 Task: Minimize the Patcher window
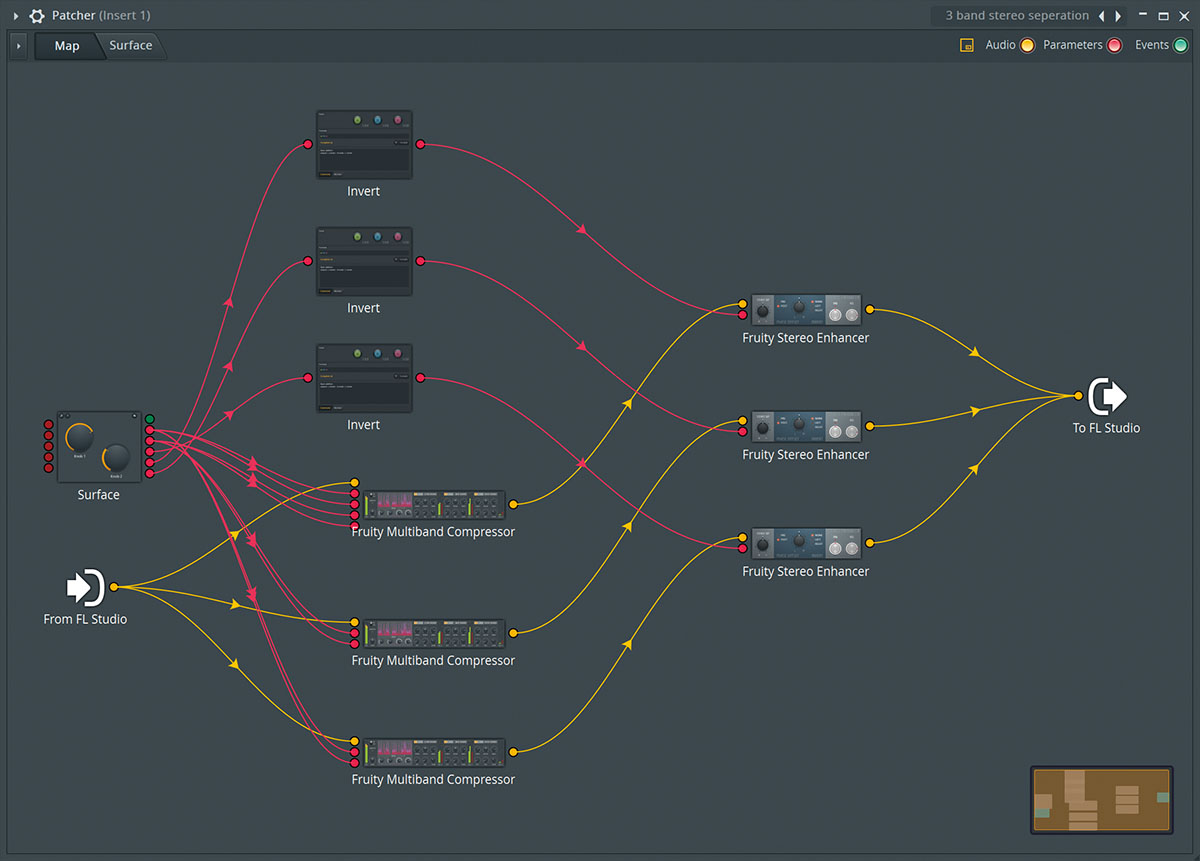(1145, 16)
